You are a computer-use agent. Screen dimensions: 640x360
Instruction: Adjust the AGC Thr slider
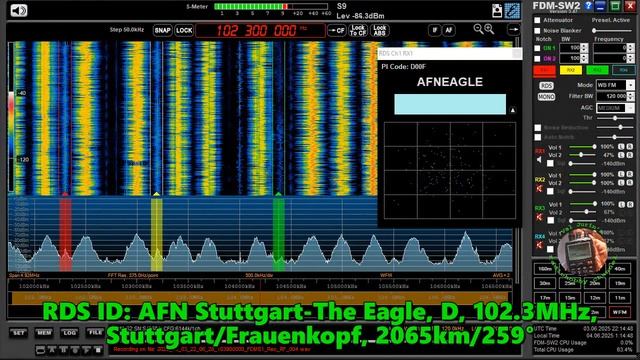[616, 118]
